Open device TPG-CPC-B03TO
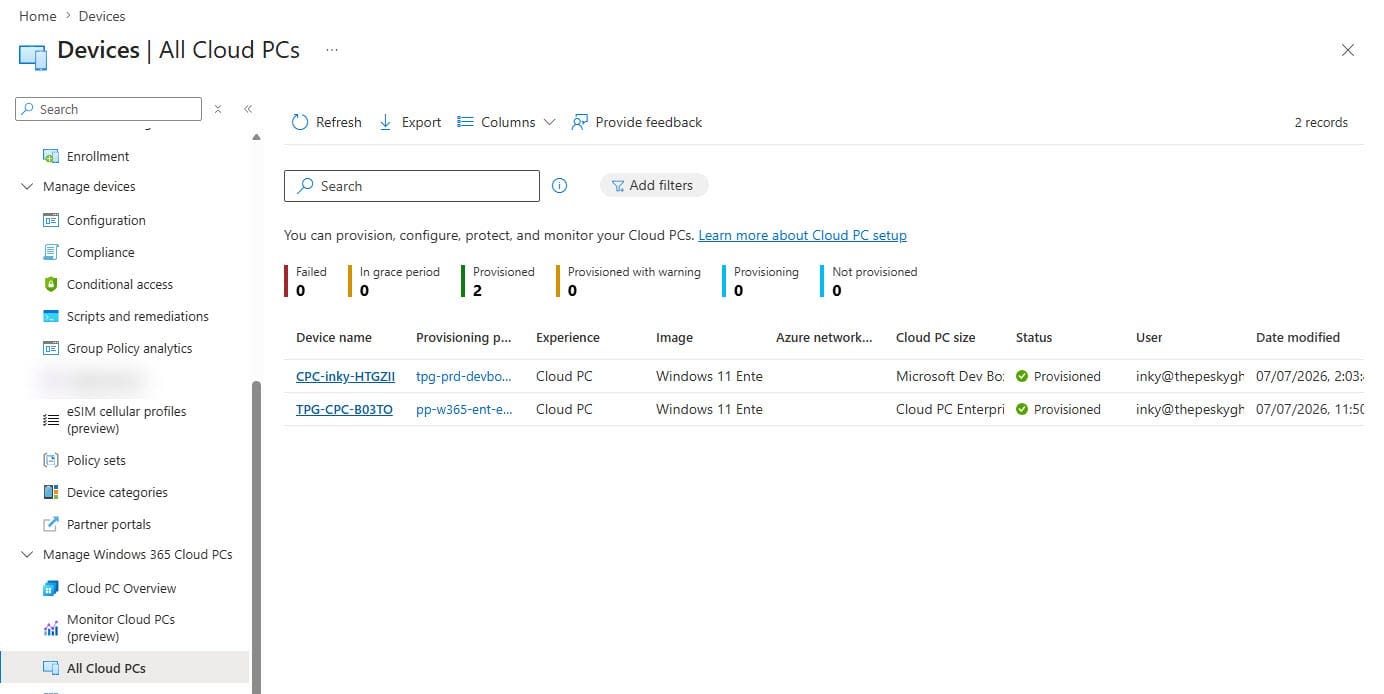The image size is (1384, 694). (x=344, y=409)
